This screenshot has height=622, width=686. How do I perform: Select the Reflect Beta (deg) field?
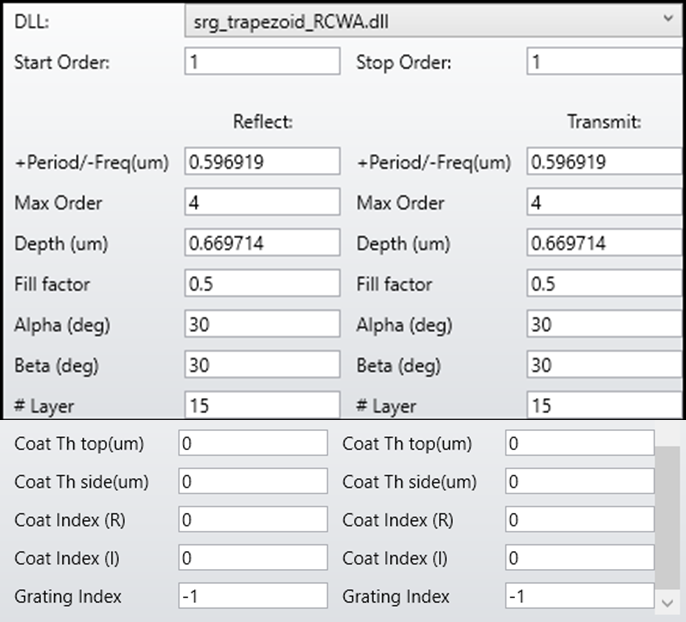[x=262, y=366]
